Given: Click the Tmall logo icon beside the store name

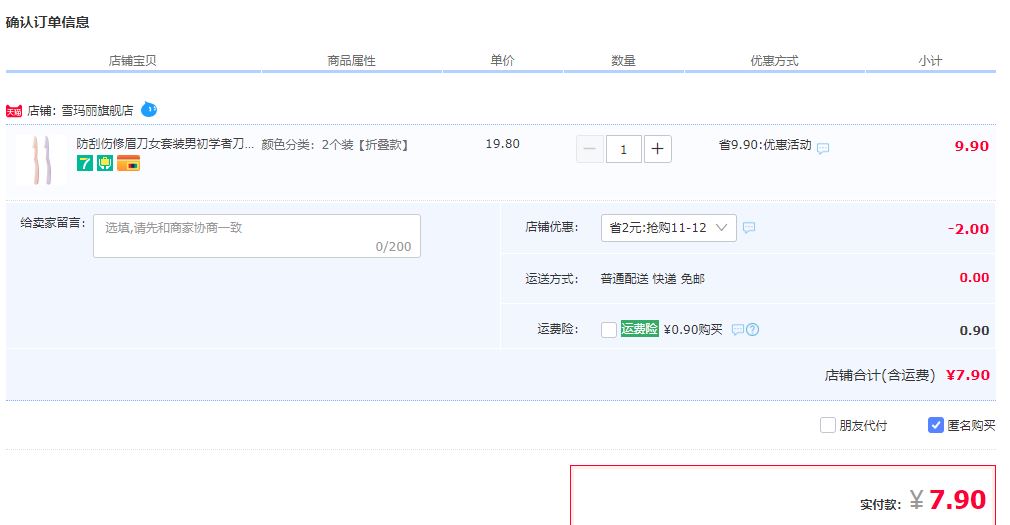Looking at the screenshot, I should click(14, 111).
